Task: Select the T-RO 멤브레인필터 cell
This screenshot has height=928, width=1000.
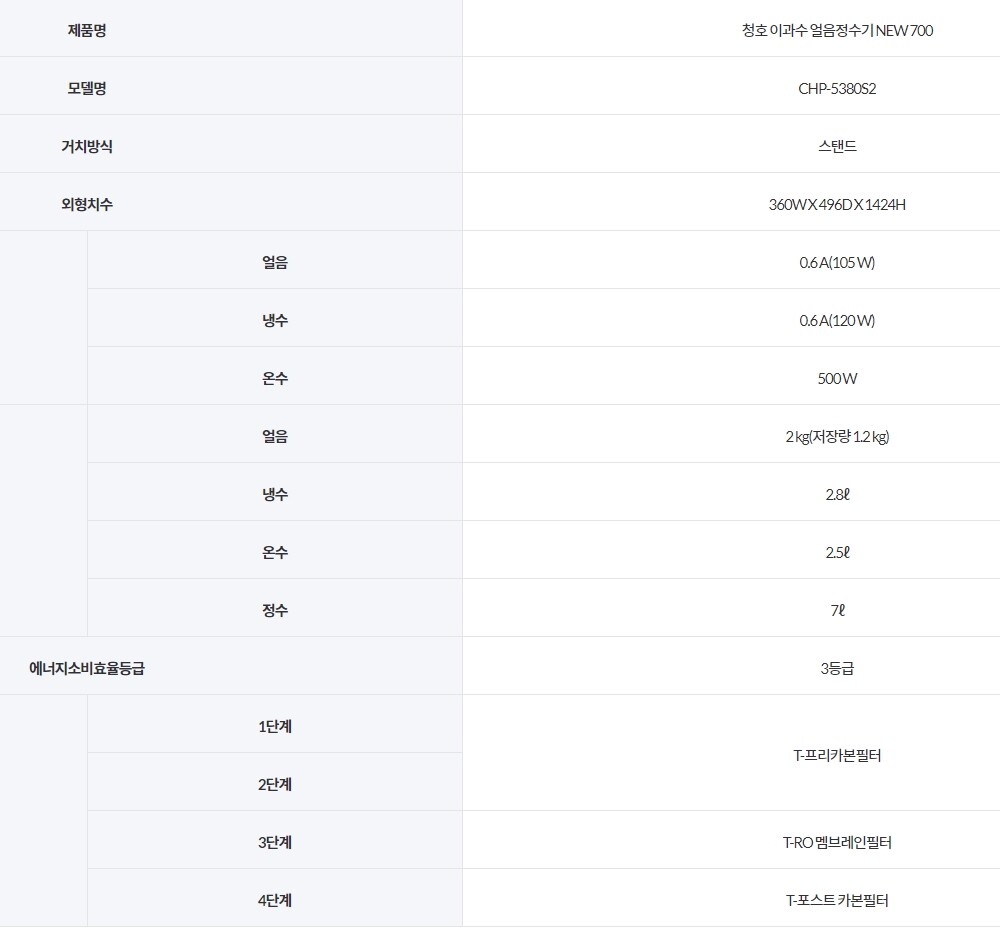Action: (x=837, y=842)
